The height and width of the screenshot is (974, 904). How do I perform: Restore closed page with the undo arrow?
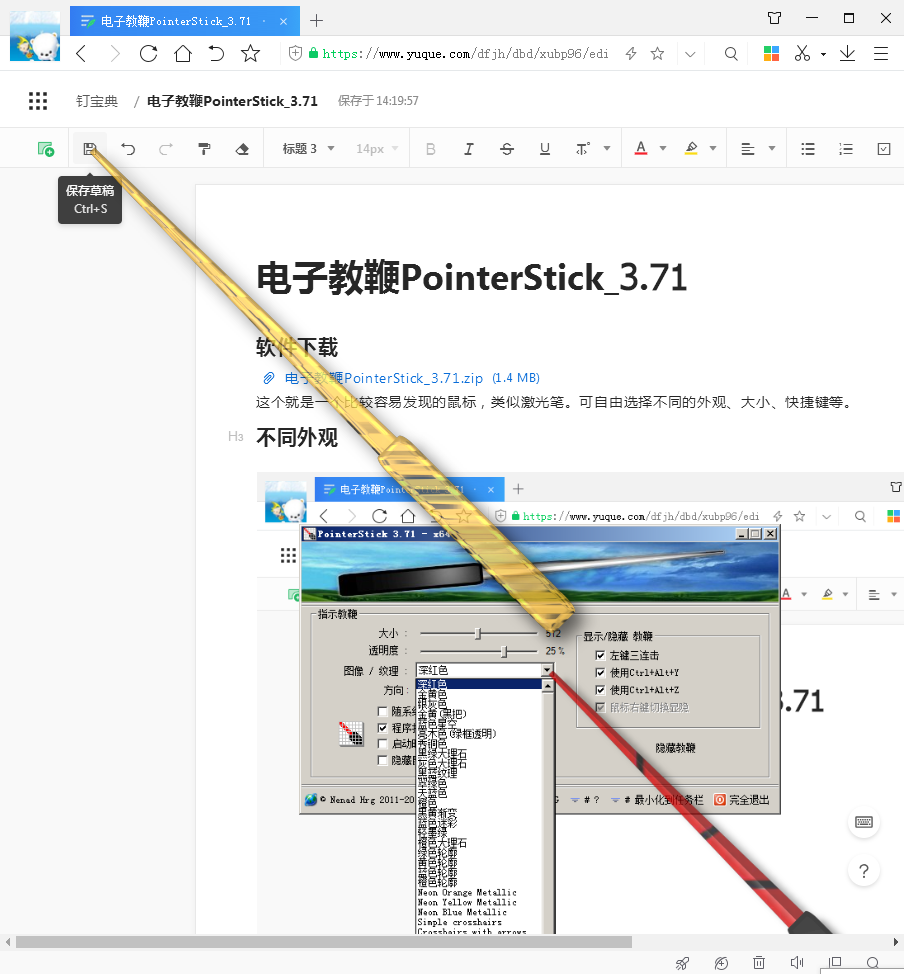[216, 53]
